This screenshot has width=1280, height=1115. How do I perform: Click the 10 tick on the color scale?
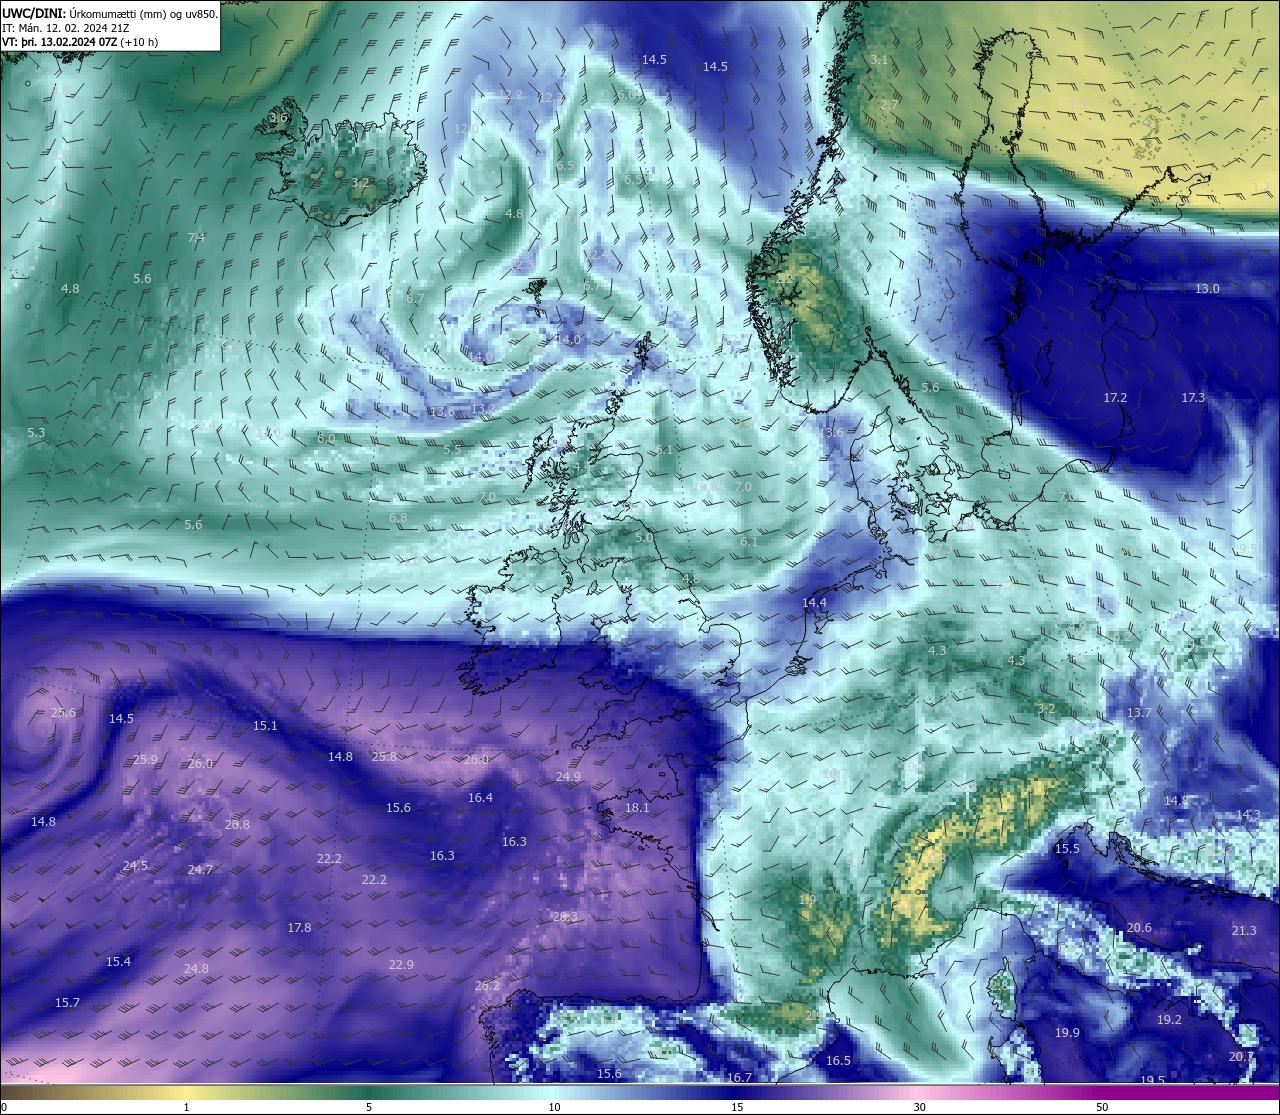554,1107
